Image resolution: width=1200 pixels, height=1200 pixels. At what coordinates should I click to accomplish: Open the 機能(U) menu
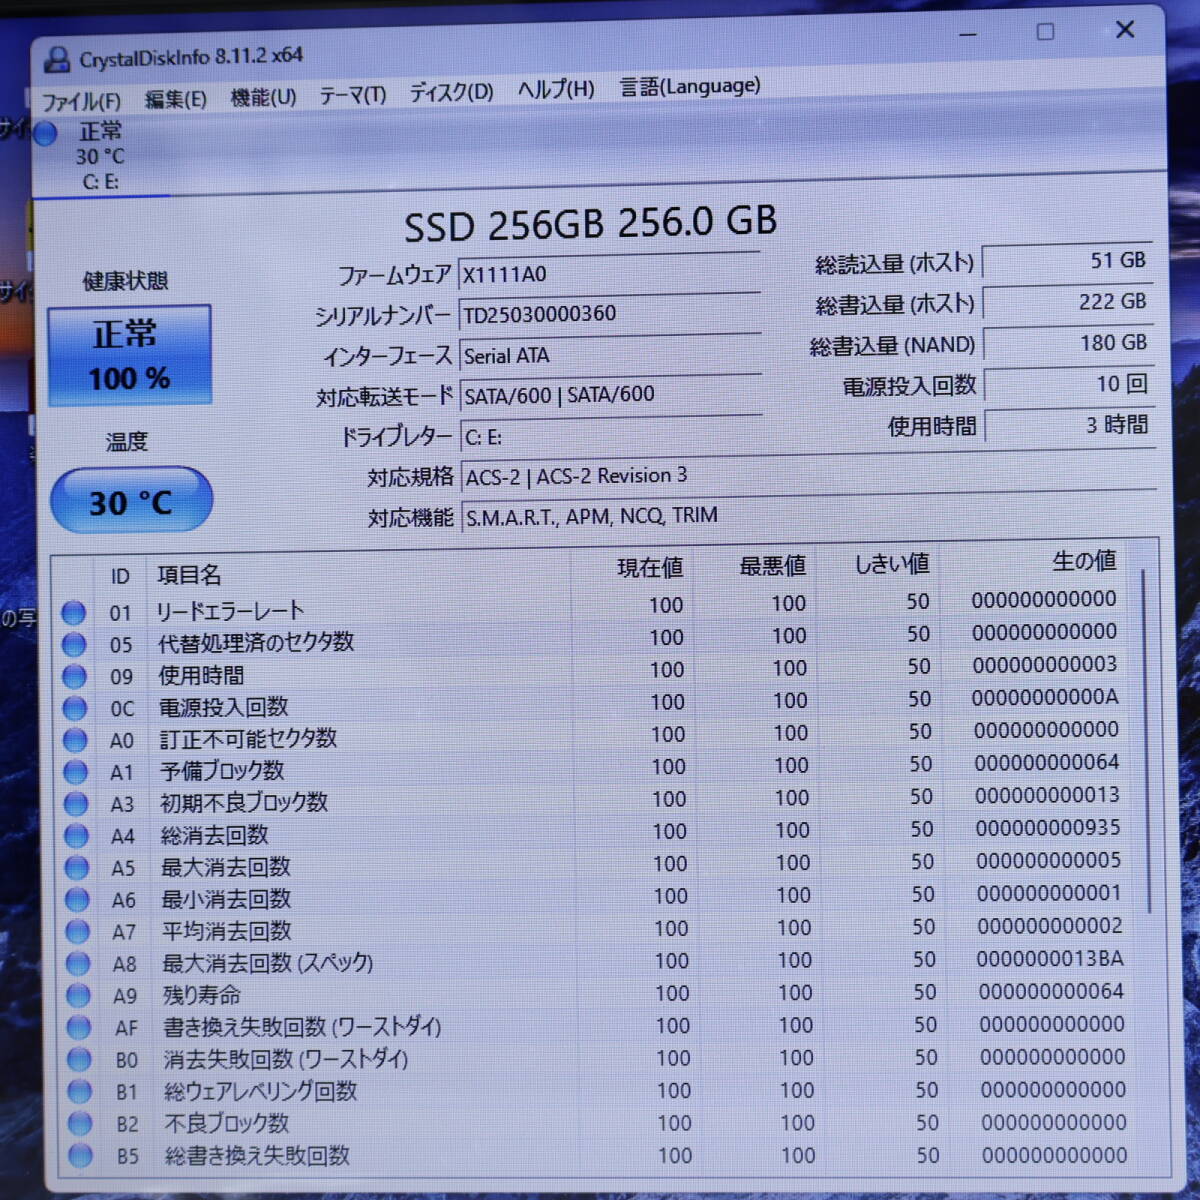click(x=263, y=97)
